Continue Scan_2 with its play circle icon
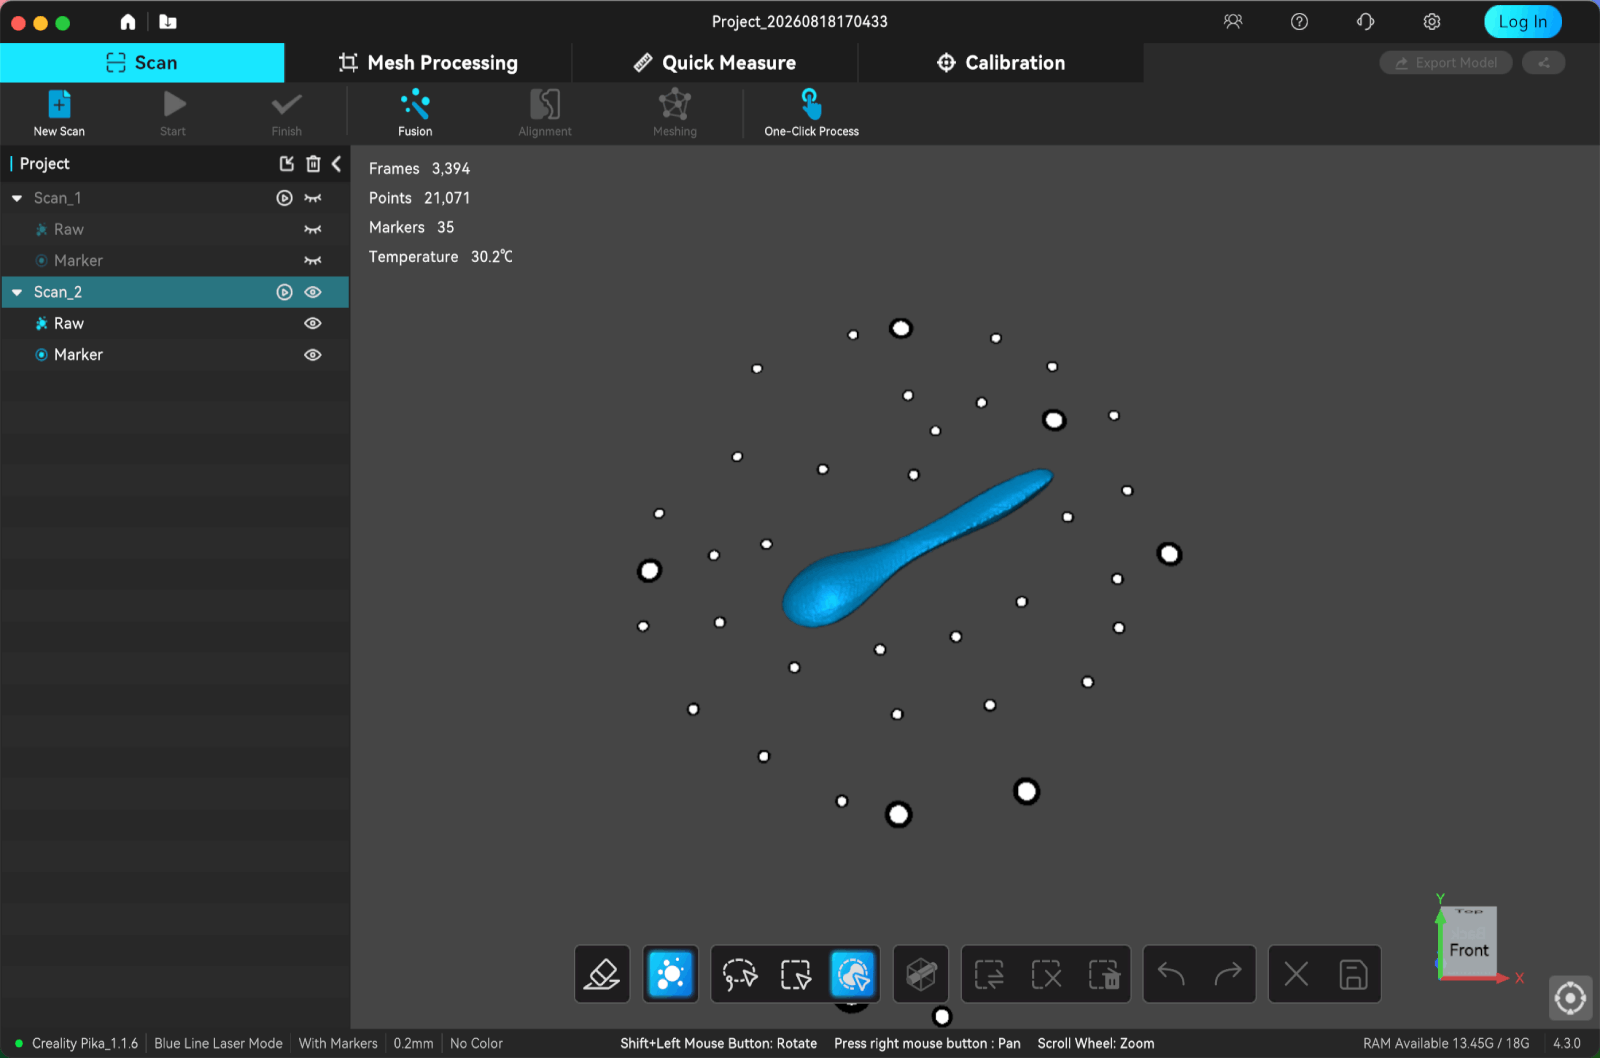Image resolution: width=1600 pixels, height=1058 pixels. click(285, 292)
